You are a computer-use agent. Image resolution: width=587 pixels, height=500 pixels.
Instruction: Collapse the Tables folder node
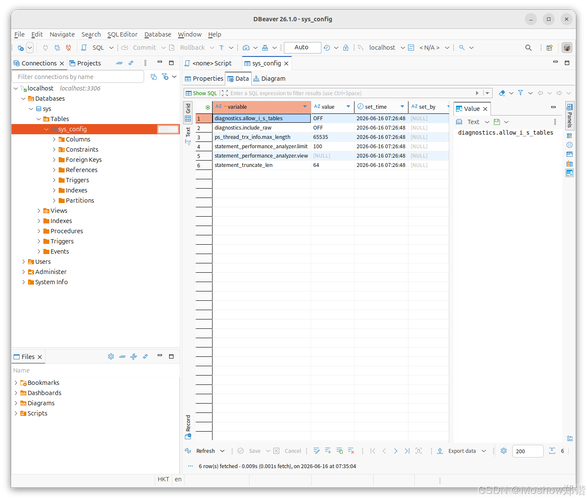[x=39, y=119]
